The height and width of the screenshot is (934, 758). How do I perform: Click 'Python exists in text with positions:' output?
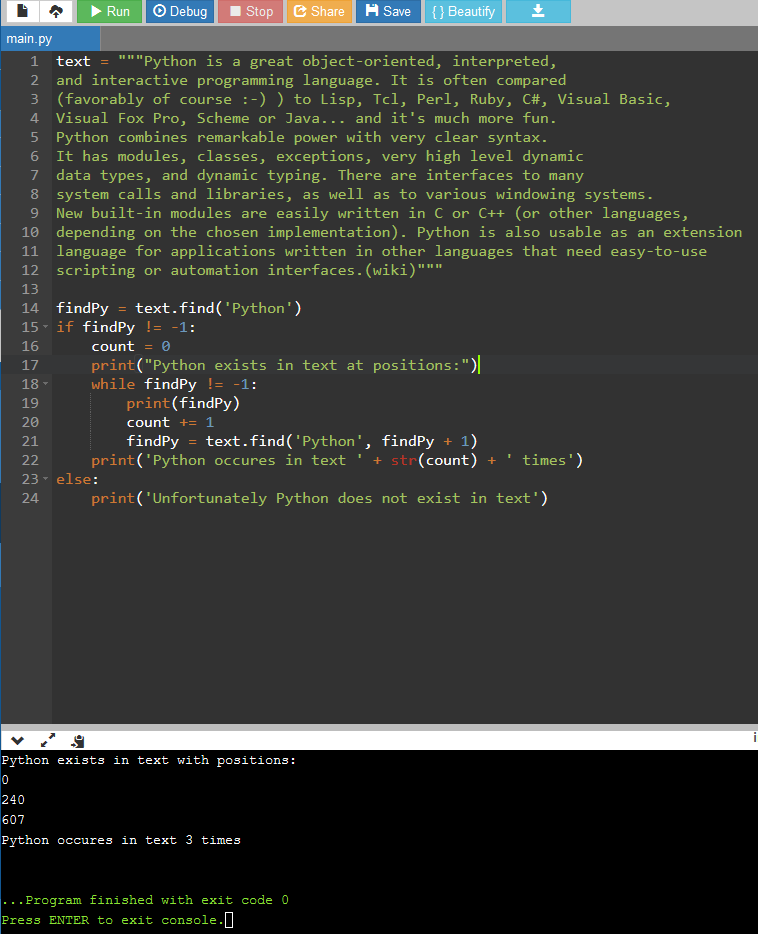[x=148, y=760]
